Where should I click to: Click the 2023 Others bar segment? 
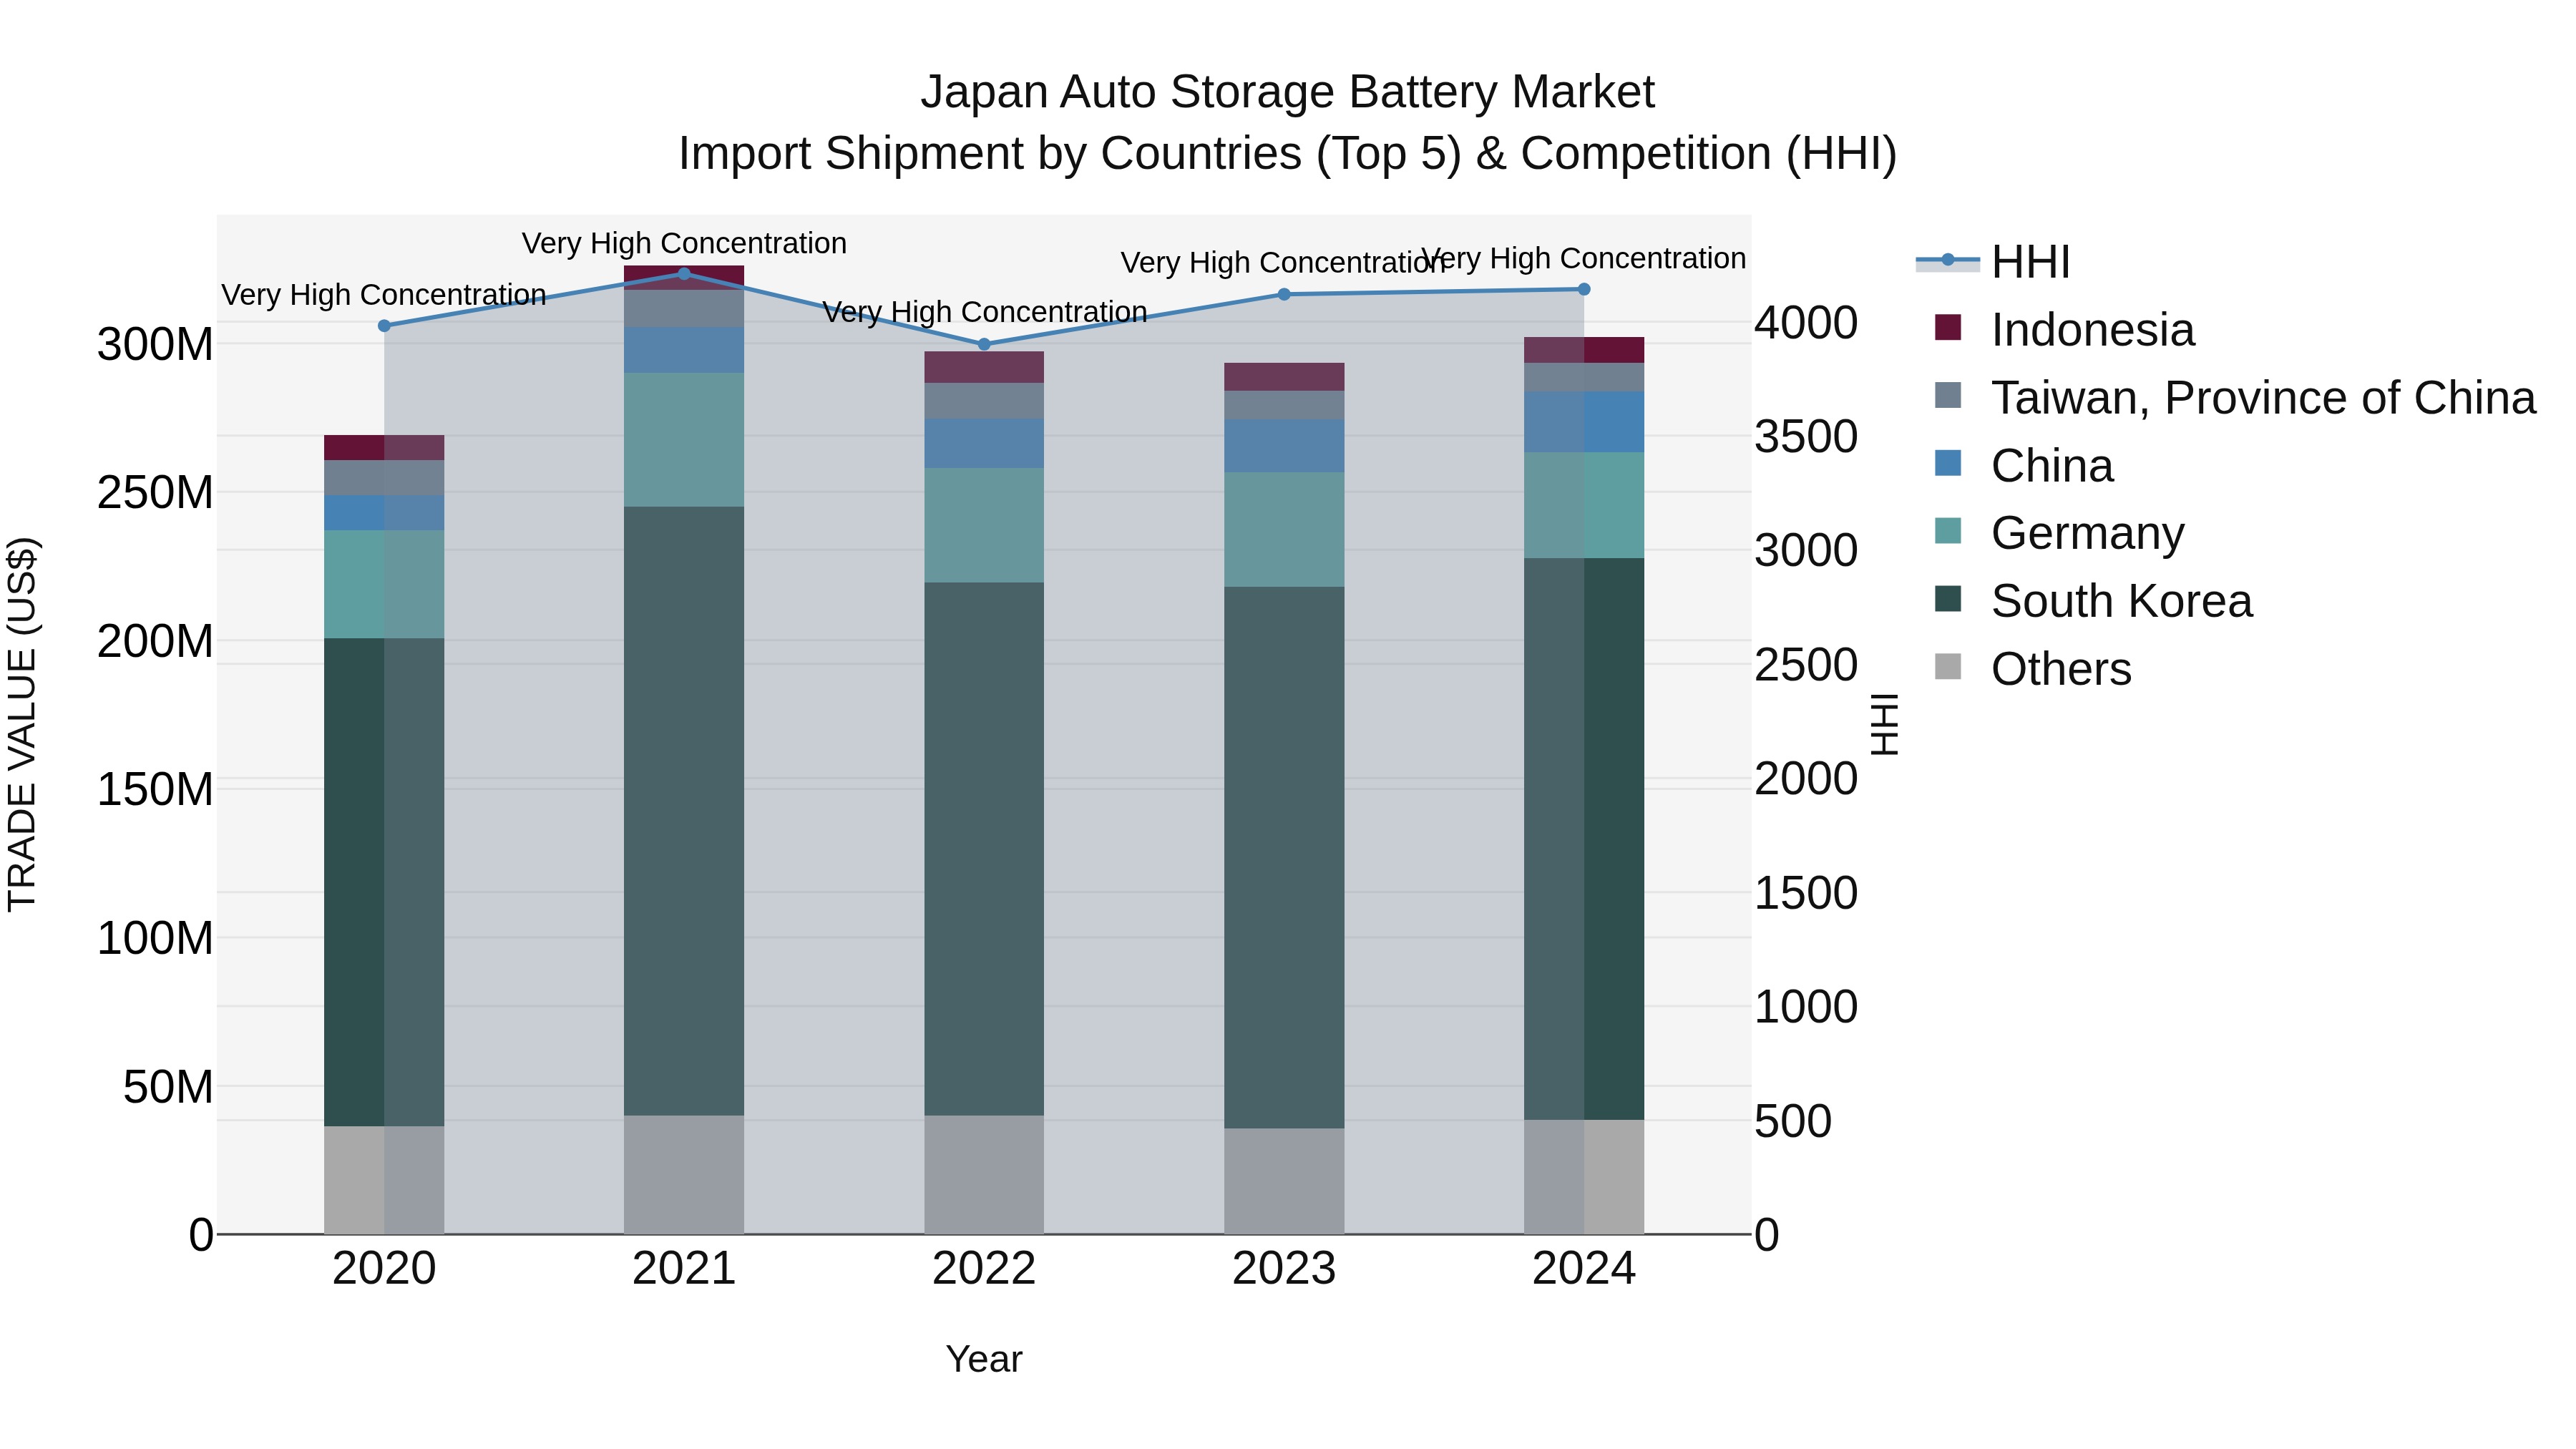pos(1284,1181)
